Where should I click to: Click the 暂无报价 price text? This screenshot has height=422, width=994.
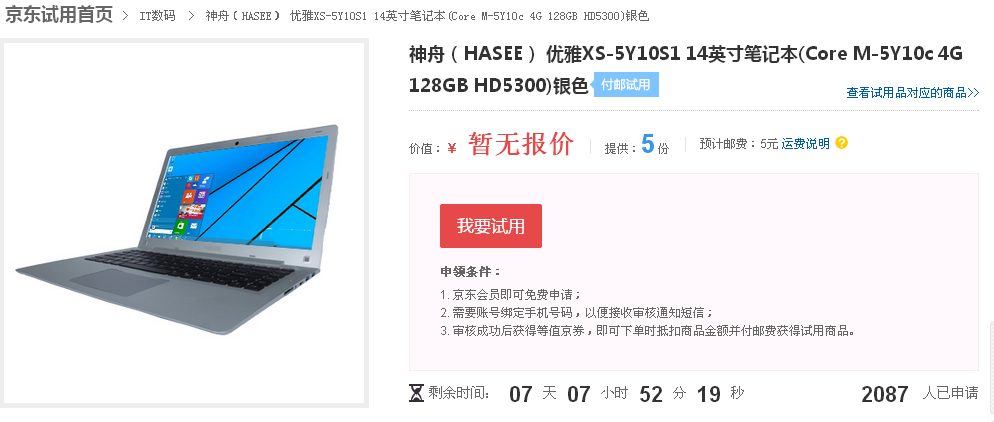[521, 144]
